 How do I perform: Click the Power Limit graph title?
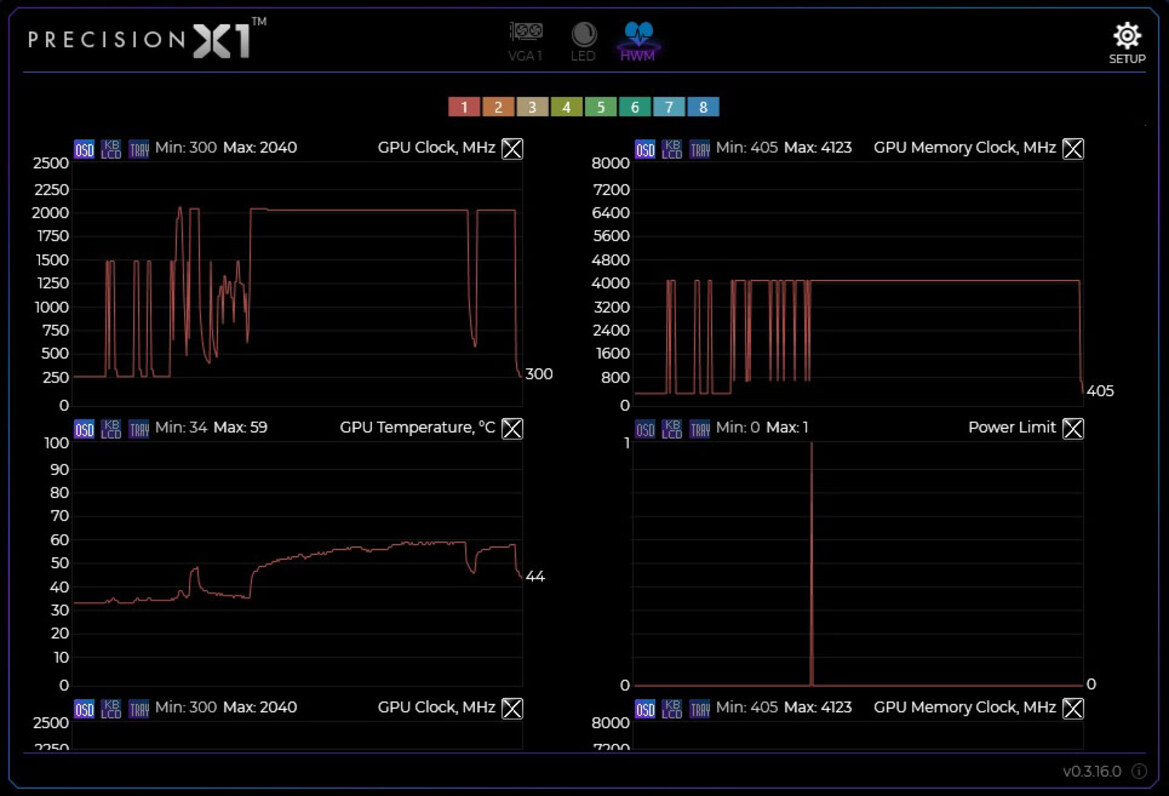pos(1012,428)
